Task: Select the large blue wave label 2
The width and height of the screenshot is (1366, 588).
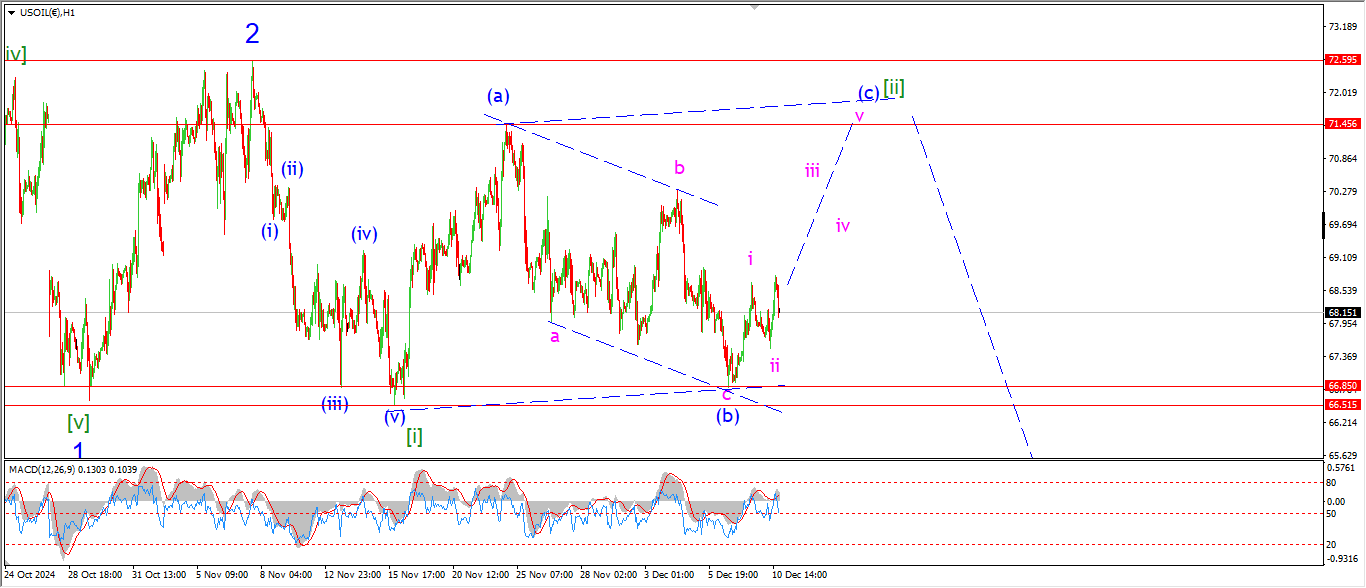Action: click(252, 34)
